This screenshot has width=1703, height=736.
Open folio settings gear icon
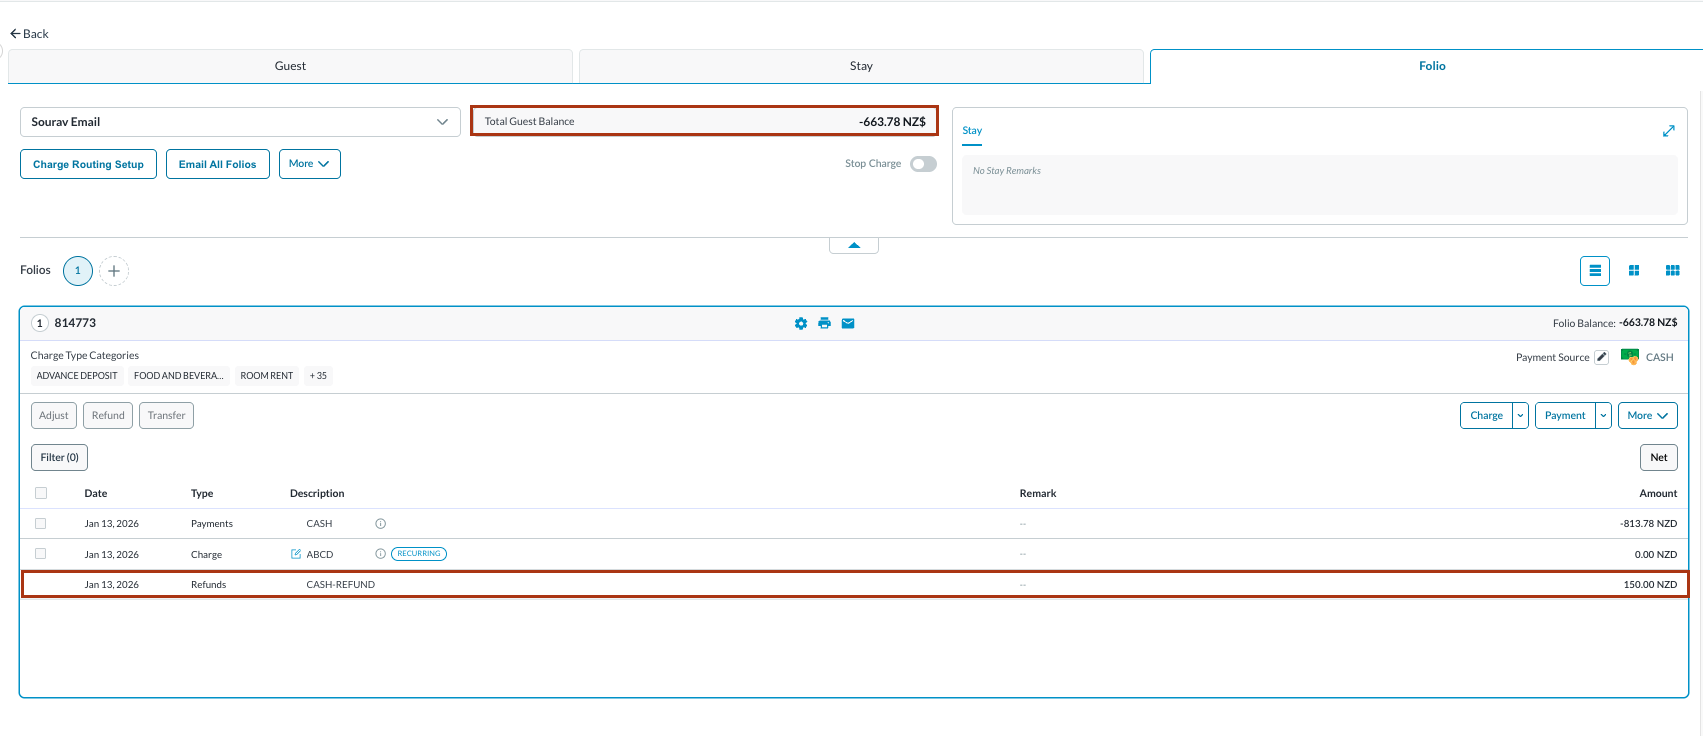pos(800,324)
